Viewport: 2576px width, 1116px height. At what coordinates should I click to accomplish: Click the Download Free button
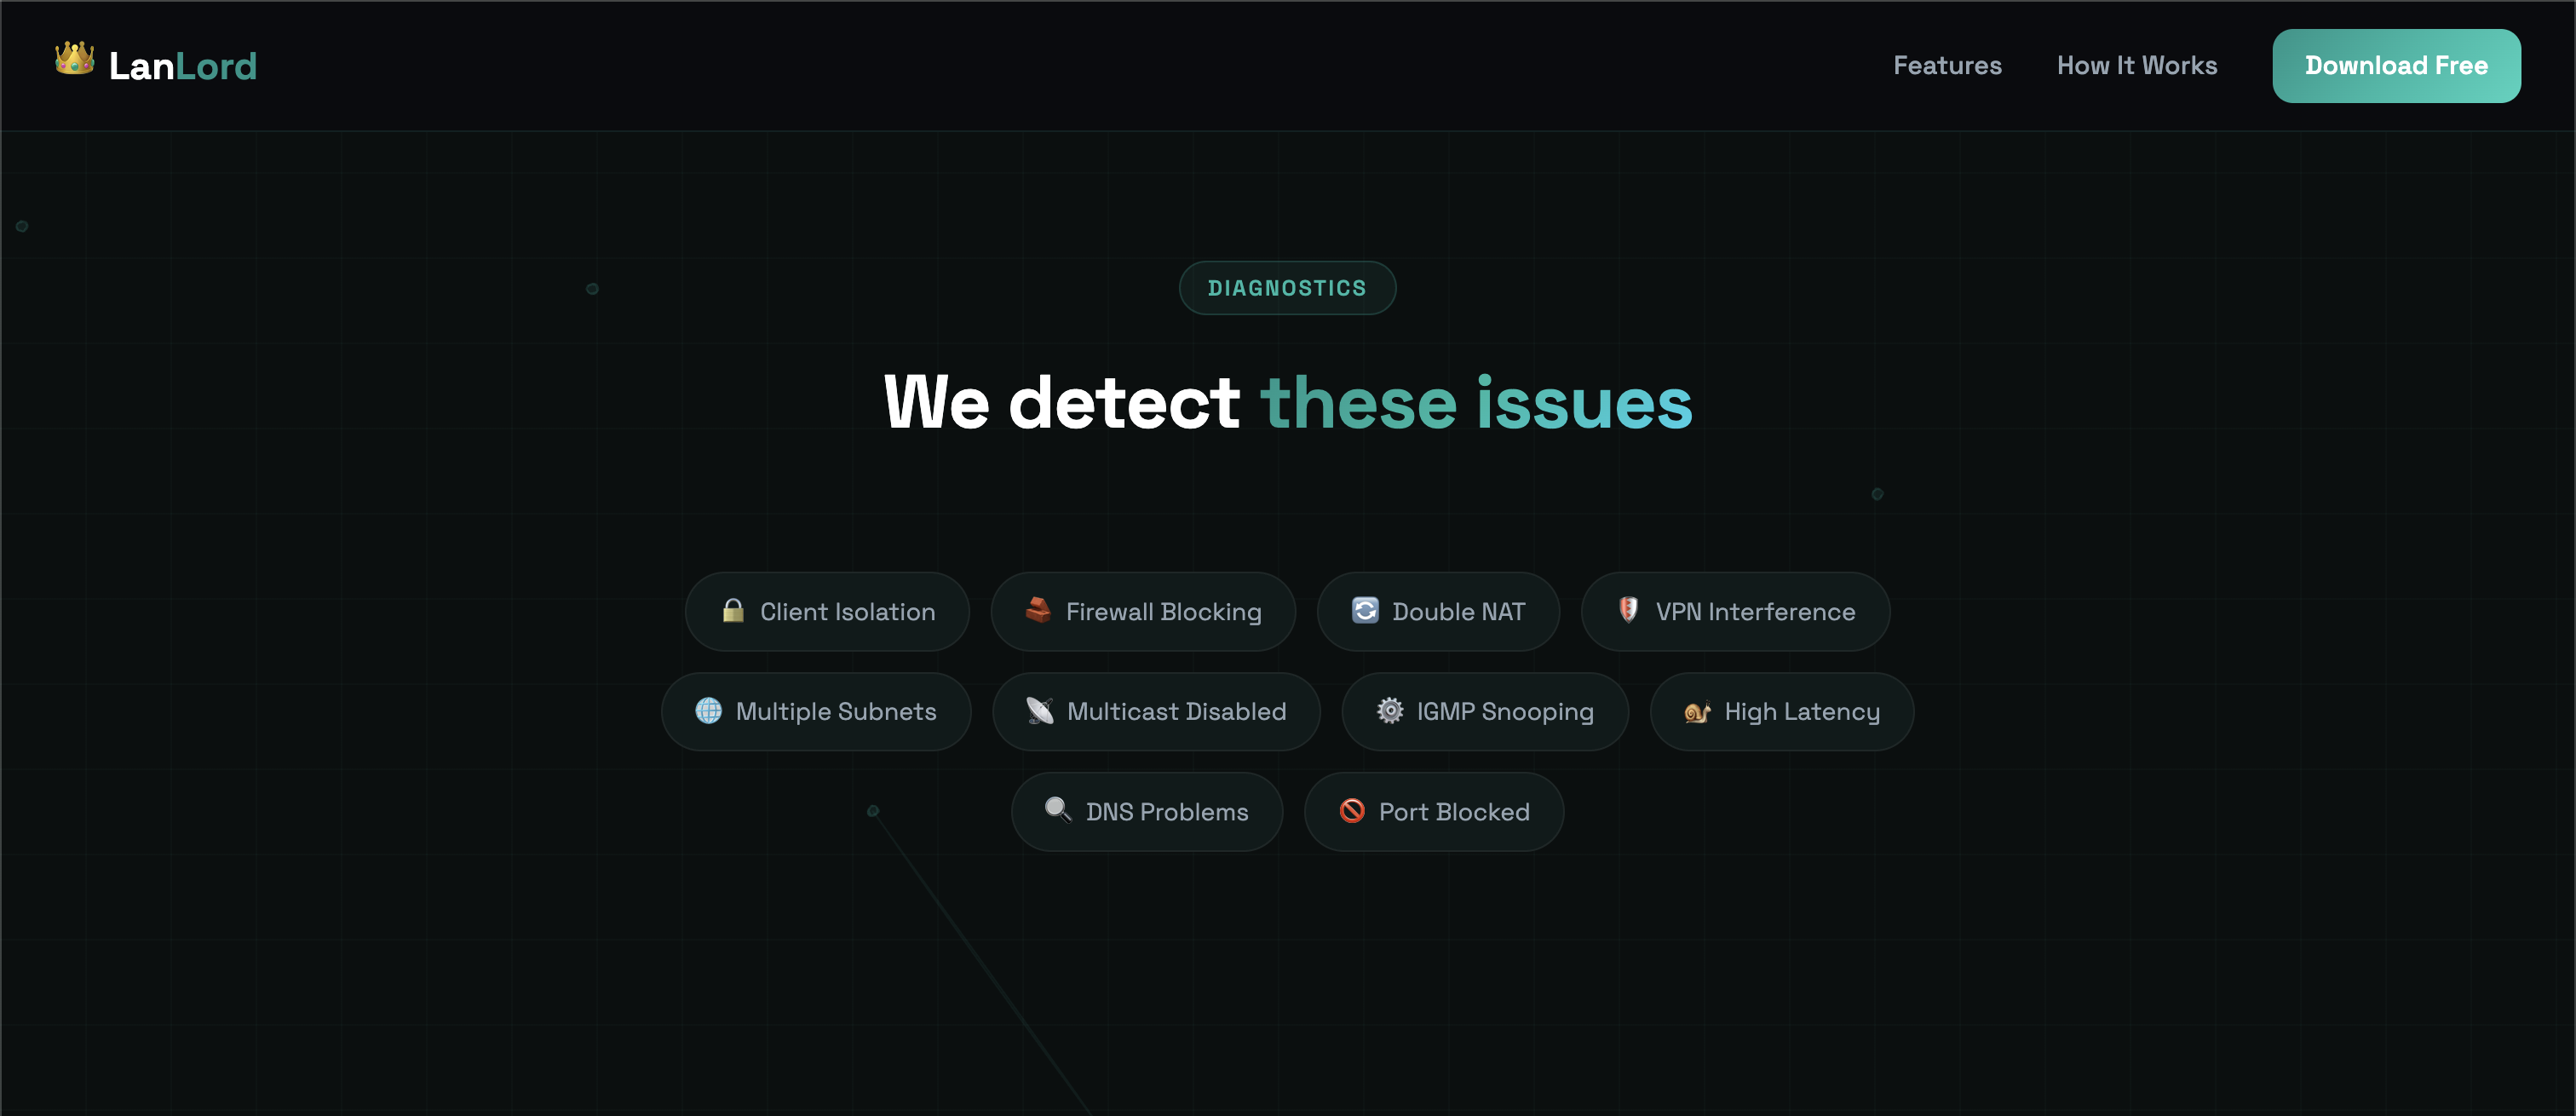[x=2396, y=65]
